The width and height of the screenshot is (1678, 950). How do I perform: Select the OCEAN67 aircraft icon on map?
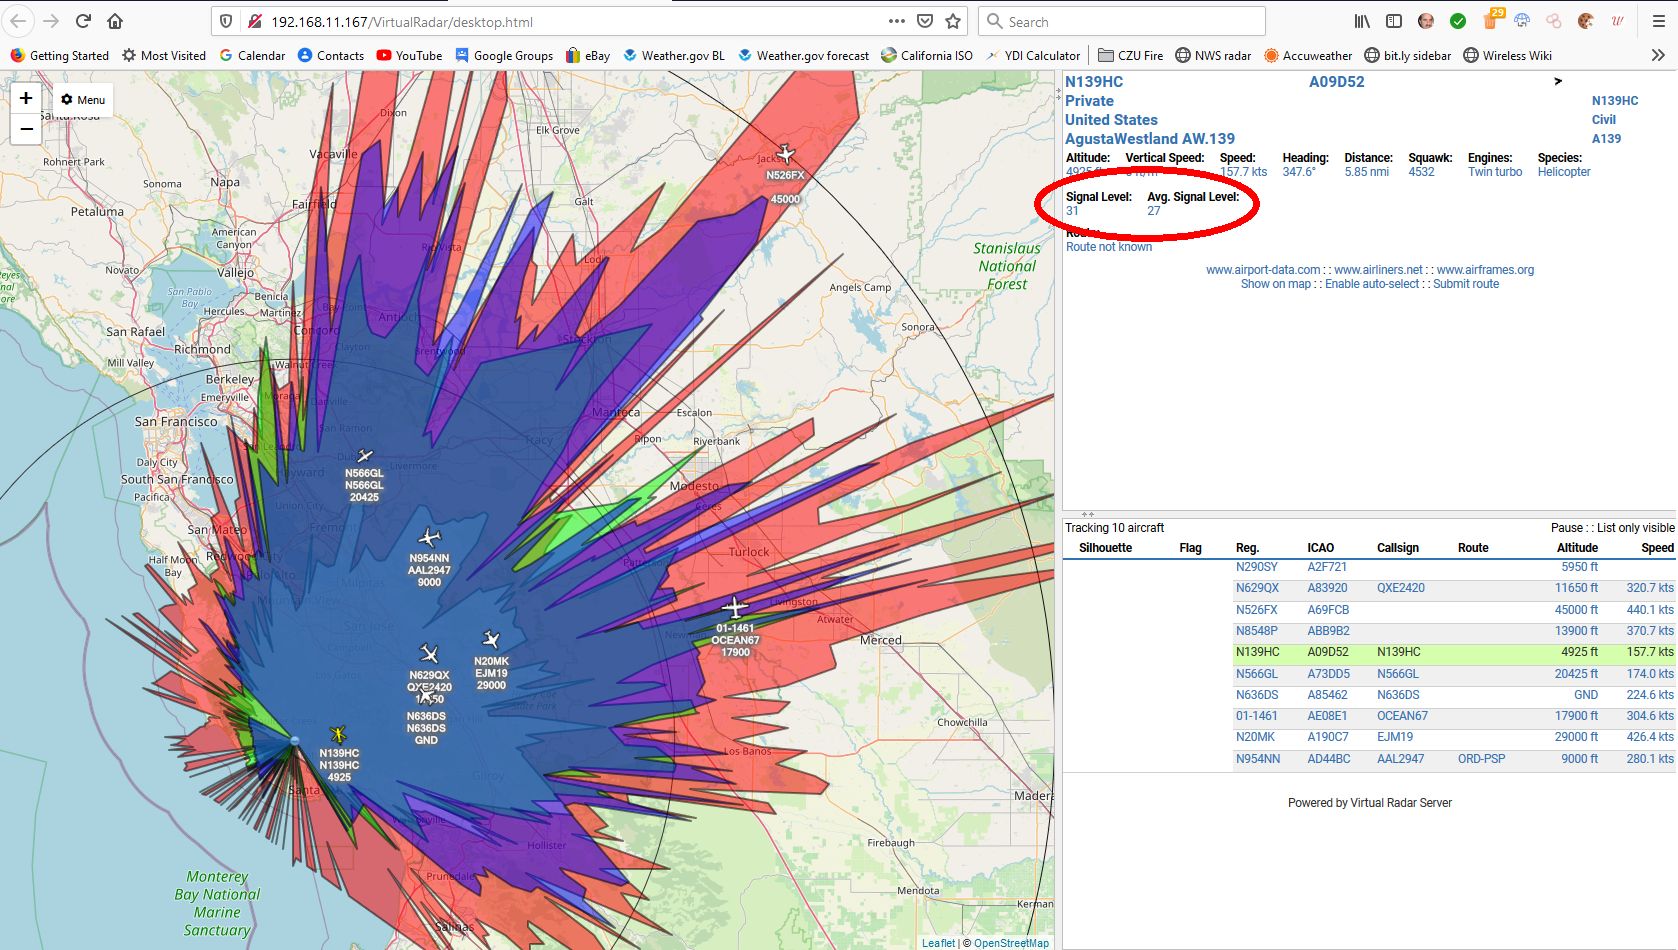pos(735,607)
